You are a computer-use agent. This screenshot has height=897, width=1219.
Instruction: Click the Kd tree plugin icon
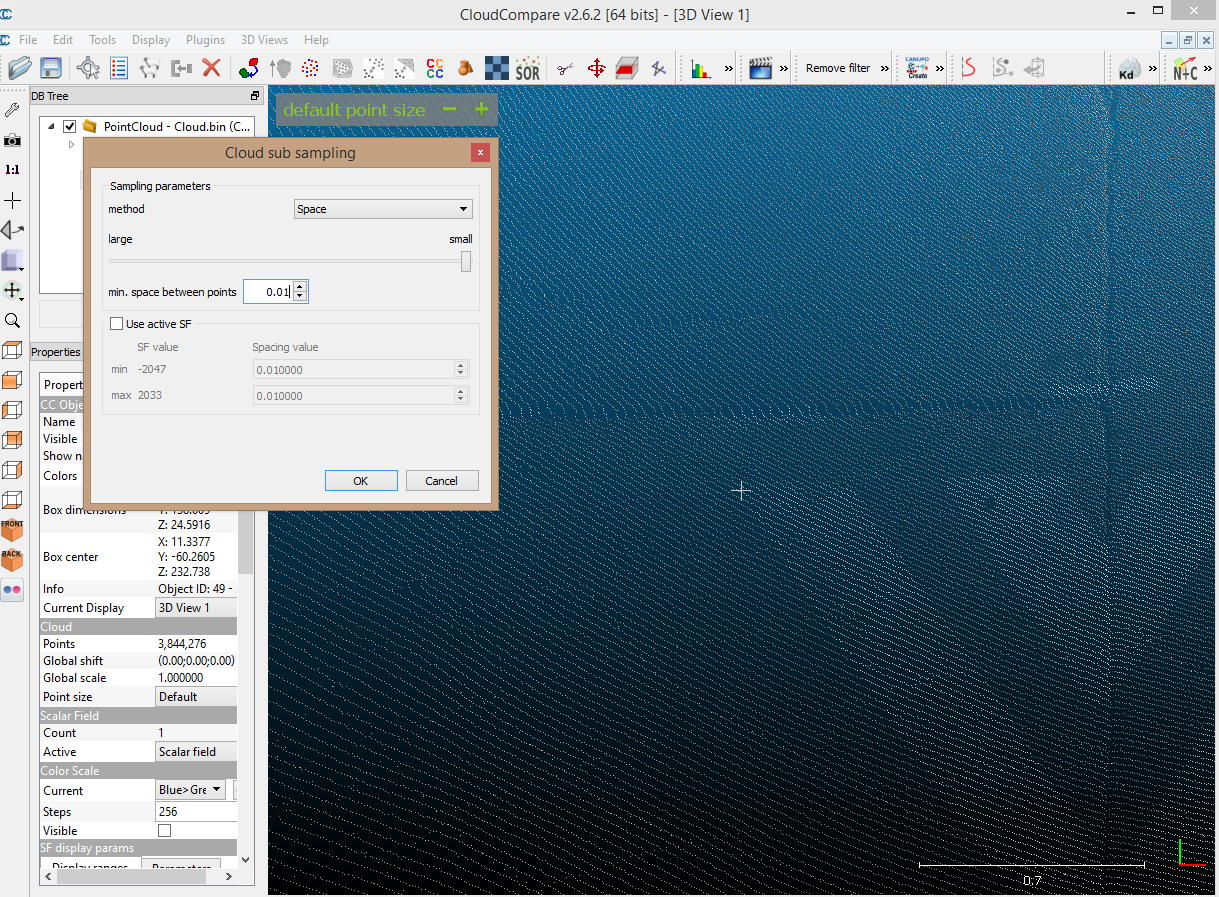click(1129, 68)
